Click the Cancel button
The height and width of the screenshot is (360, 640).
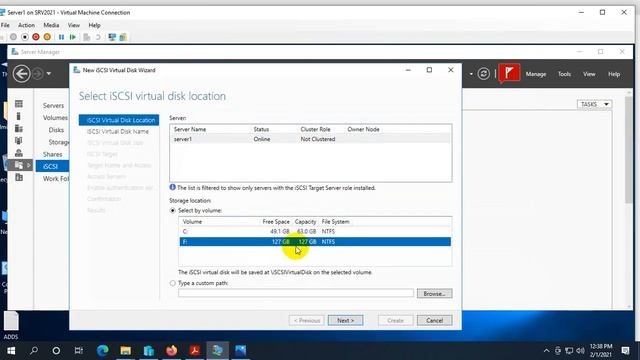click(434, 320)
